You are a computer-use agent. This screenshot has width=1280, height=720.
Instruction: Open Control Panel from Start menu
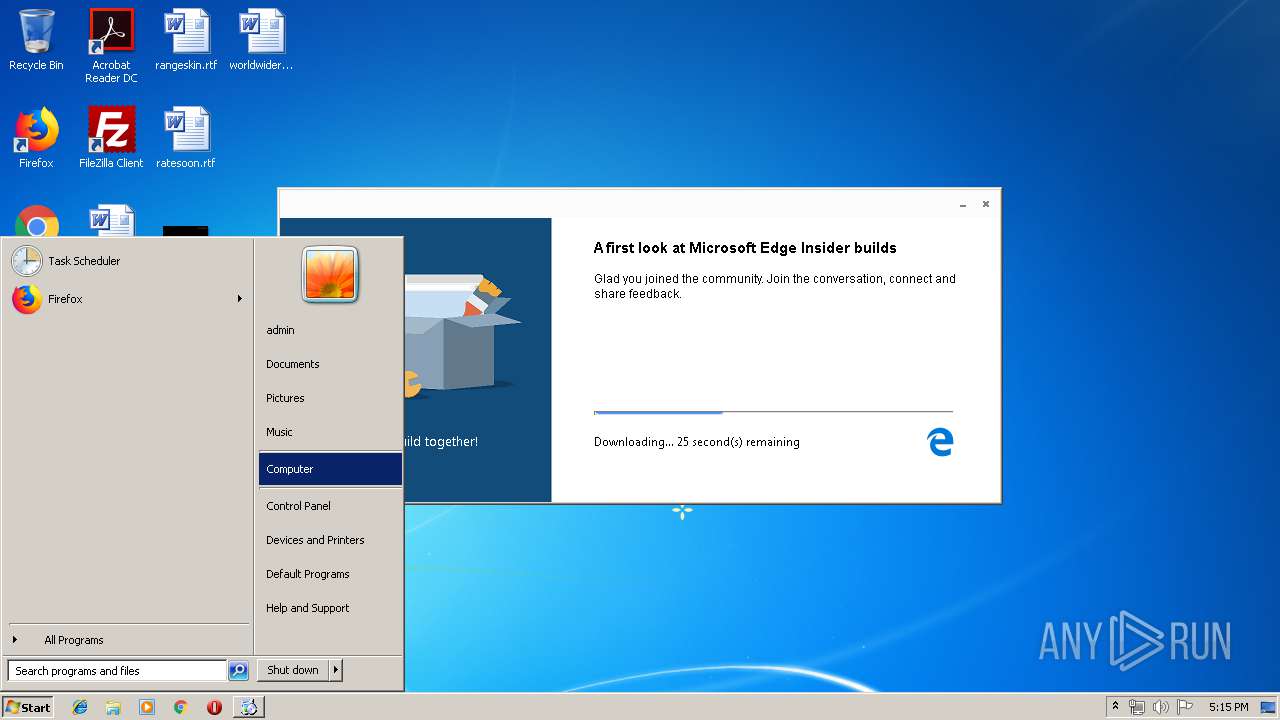[x=330, y=506]
